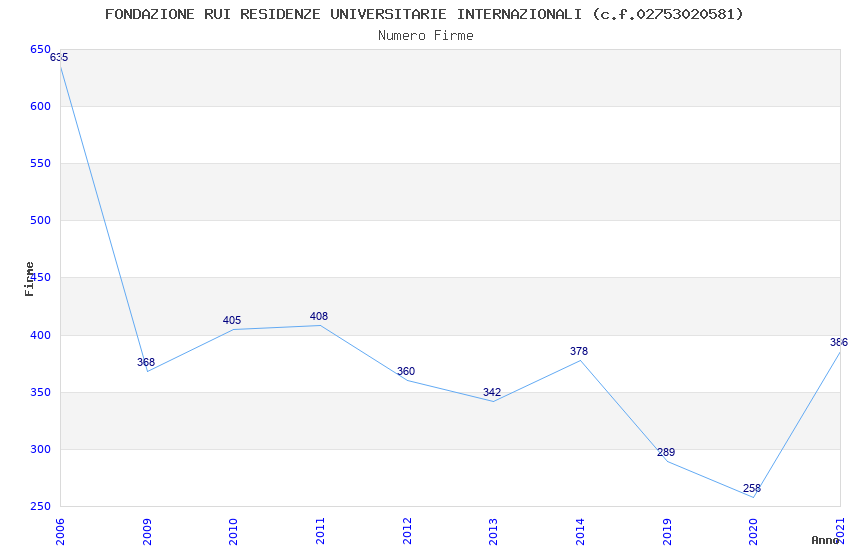Click the data label 360
Screen dimensions: 850x550
(x=405, y=371)
